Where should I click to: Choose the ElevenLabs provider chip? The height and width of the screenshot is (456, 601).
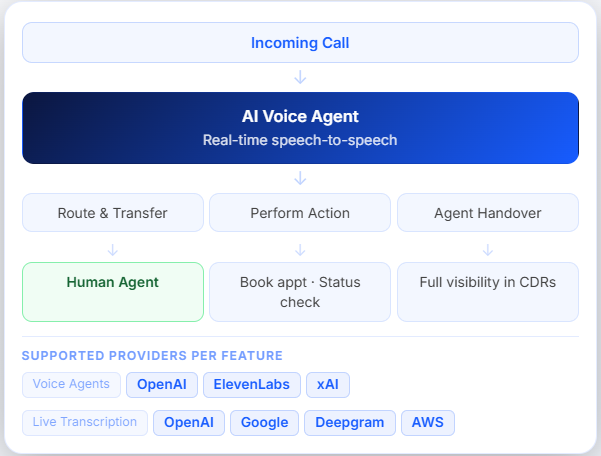click(252, 385)
